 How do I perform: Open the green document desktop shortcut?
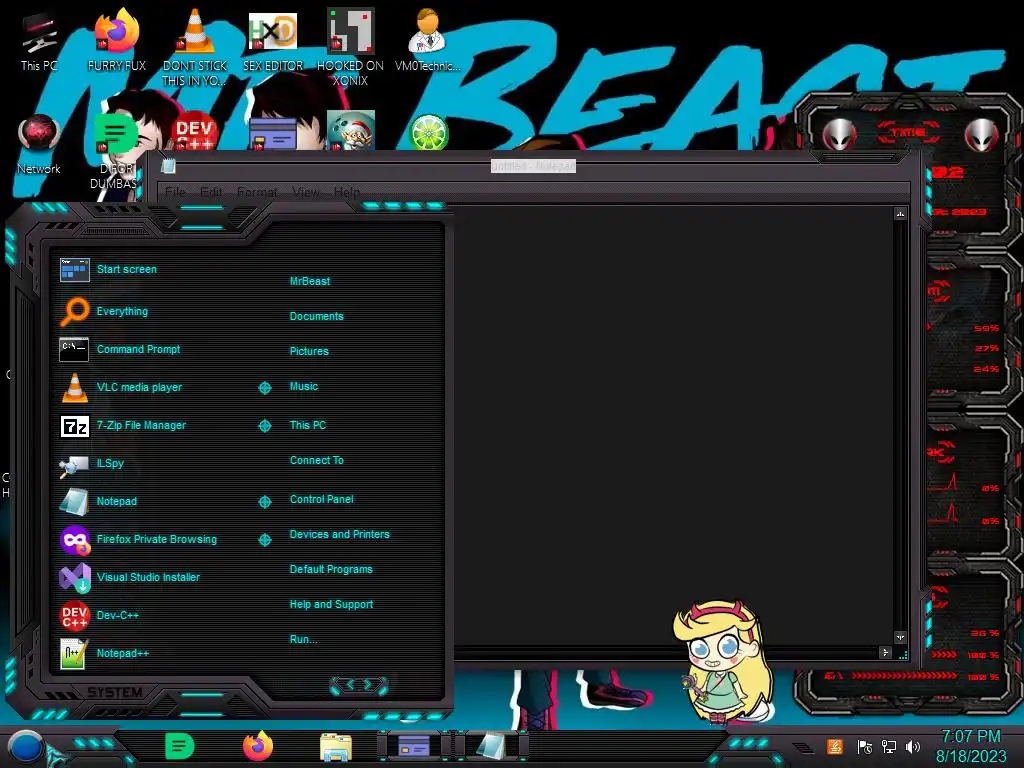116,152
